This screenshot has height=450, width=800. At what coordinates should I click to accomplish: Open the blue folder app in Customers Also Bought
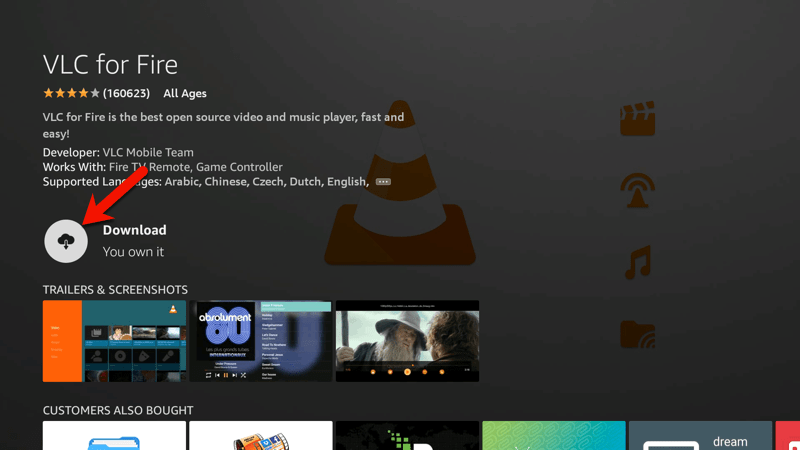point(114,435)
